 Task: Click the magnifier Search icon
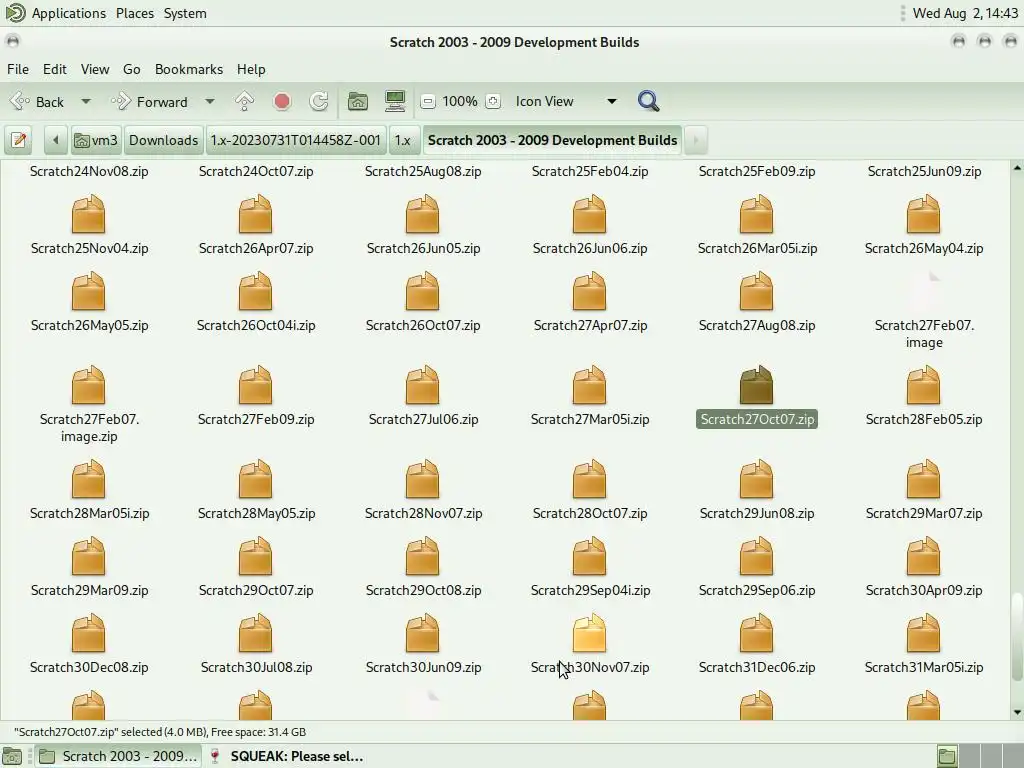[648, 101]
